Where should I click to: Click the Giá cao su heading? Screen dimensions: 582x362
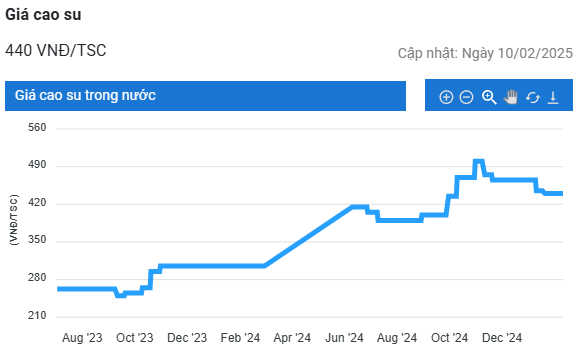click(x=43, y=15)
